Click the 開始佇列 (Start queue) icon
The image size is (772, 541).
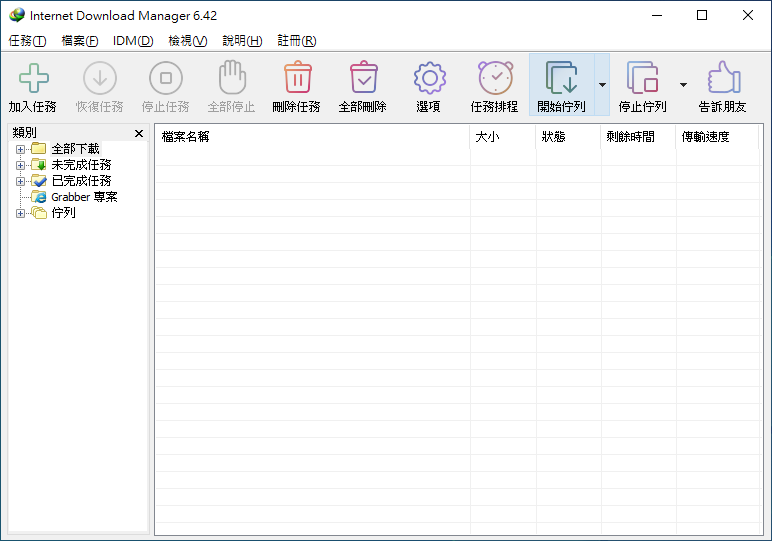[561, 78]
